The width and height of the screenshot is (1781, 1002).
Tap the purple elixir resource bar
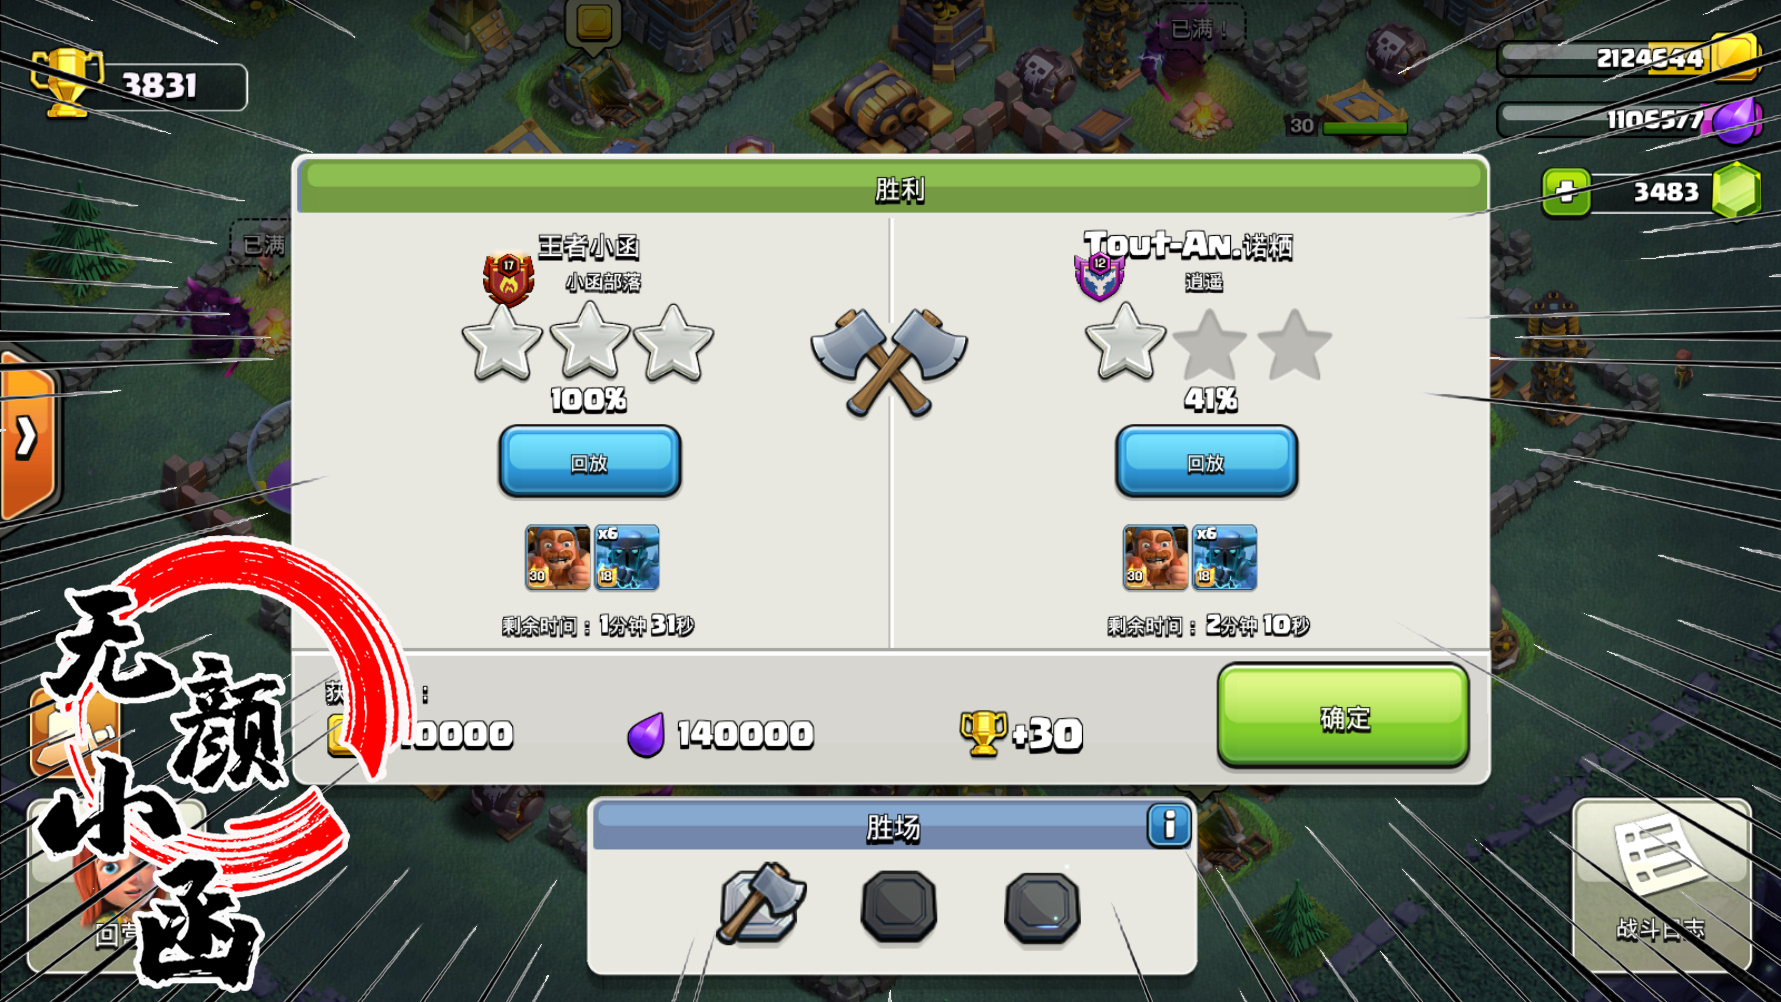click(1627, 120)
